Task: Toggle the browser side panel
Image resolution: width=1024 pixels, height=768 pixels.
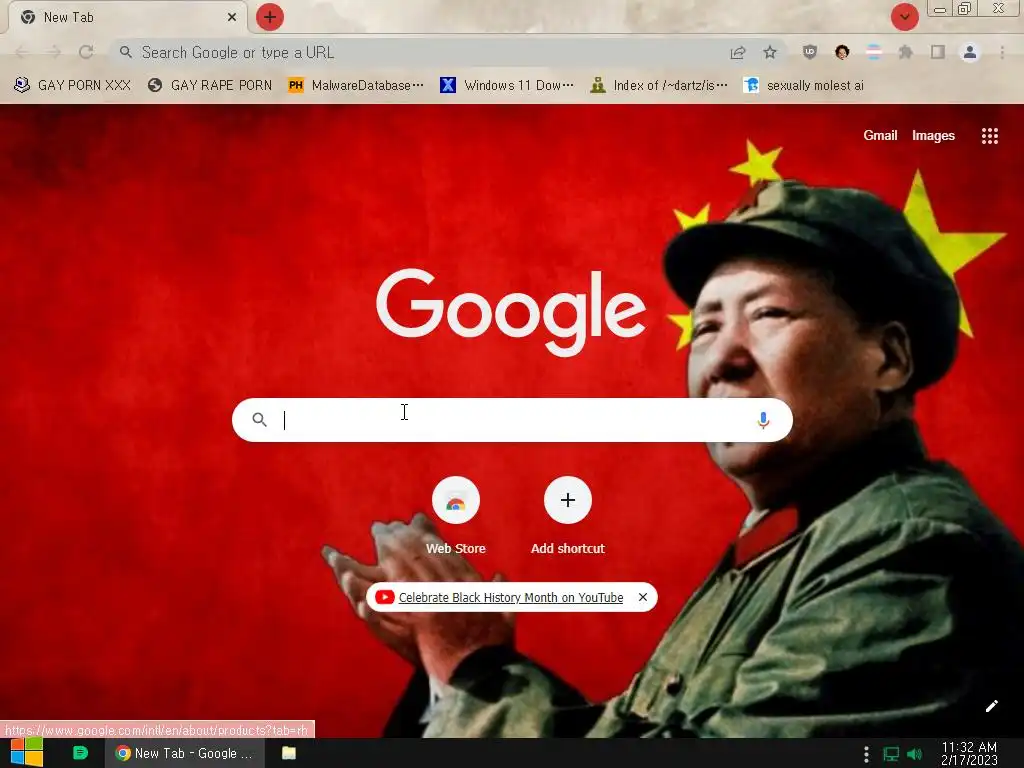Action: pyautogui.click(x=938, y=52)
